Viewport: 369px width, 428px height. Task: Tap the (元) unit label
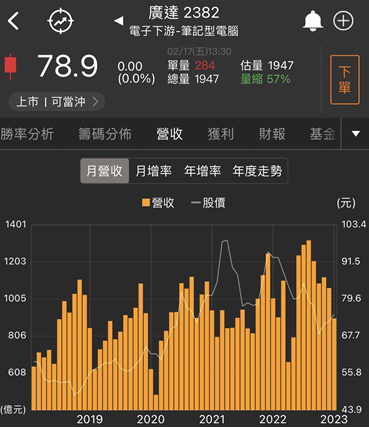(346, 203)
